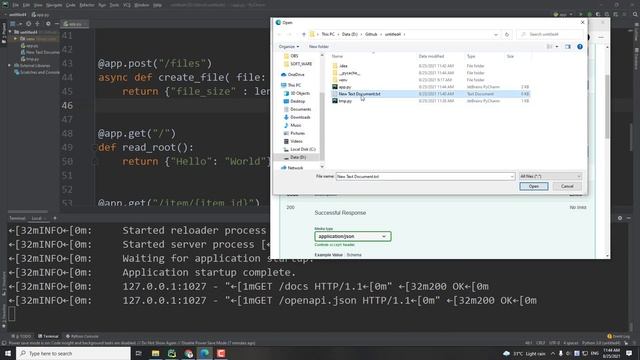The image size is (640, 360).
Task: Open All files type filter dropdown
Action: [x=550, y=176]
